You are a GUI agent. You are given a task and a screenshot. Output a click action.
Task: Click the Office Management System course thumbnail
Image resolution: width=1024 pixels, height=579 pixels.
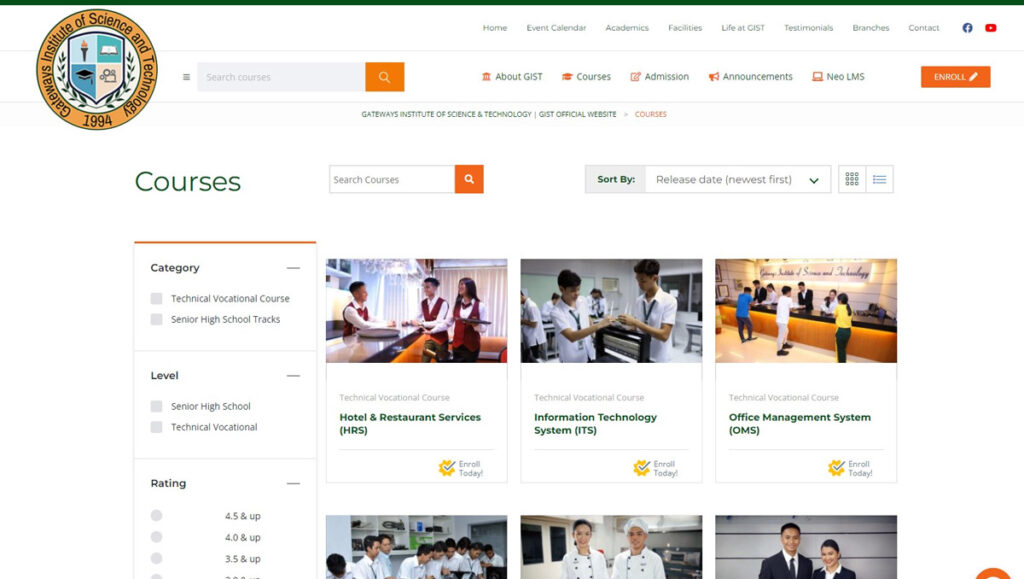coord(805,311)
